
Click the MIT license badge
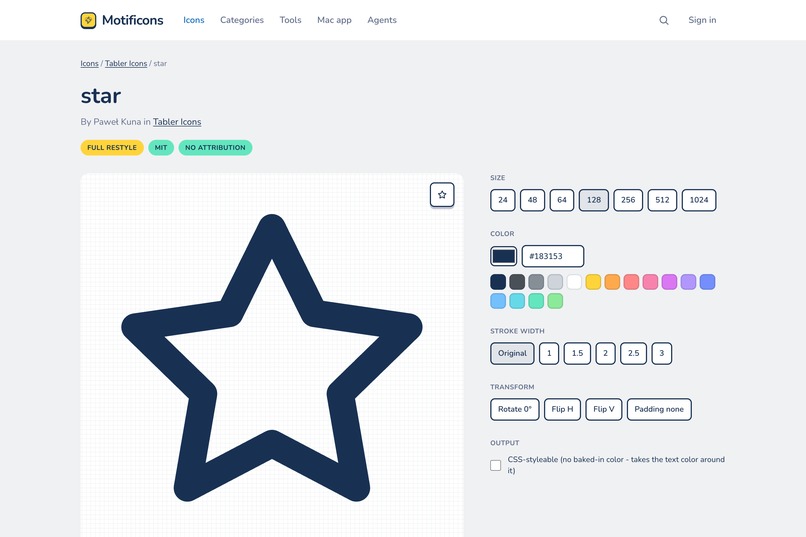(161, 147)
